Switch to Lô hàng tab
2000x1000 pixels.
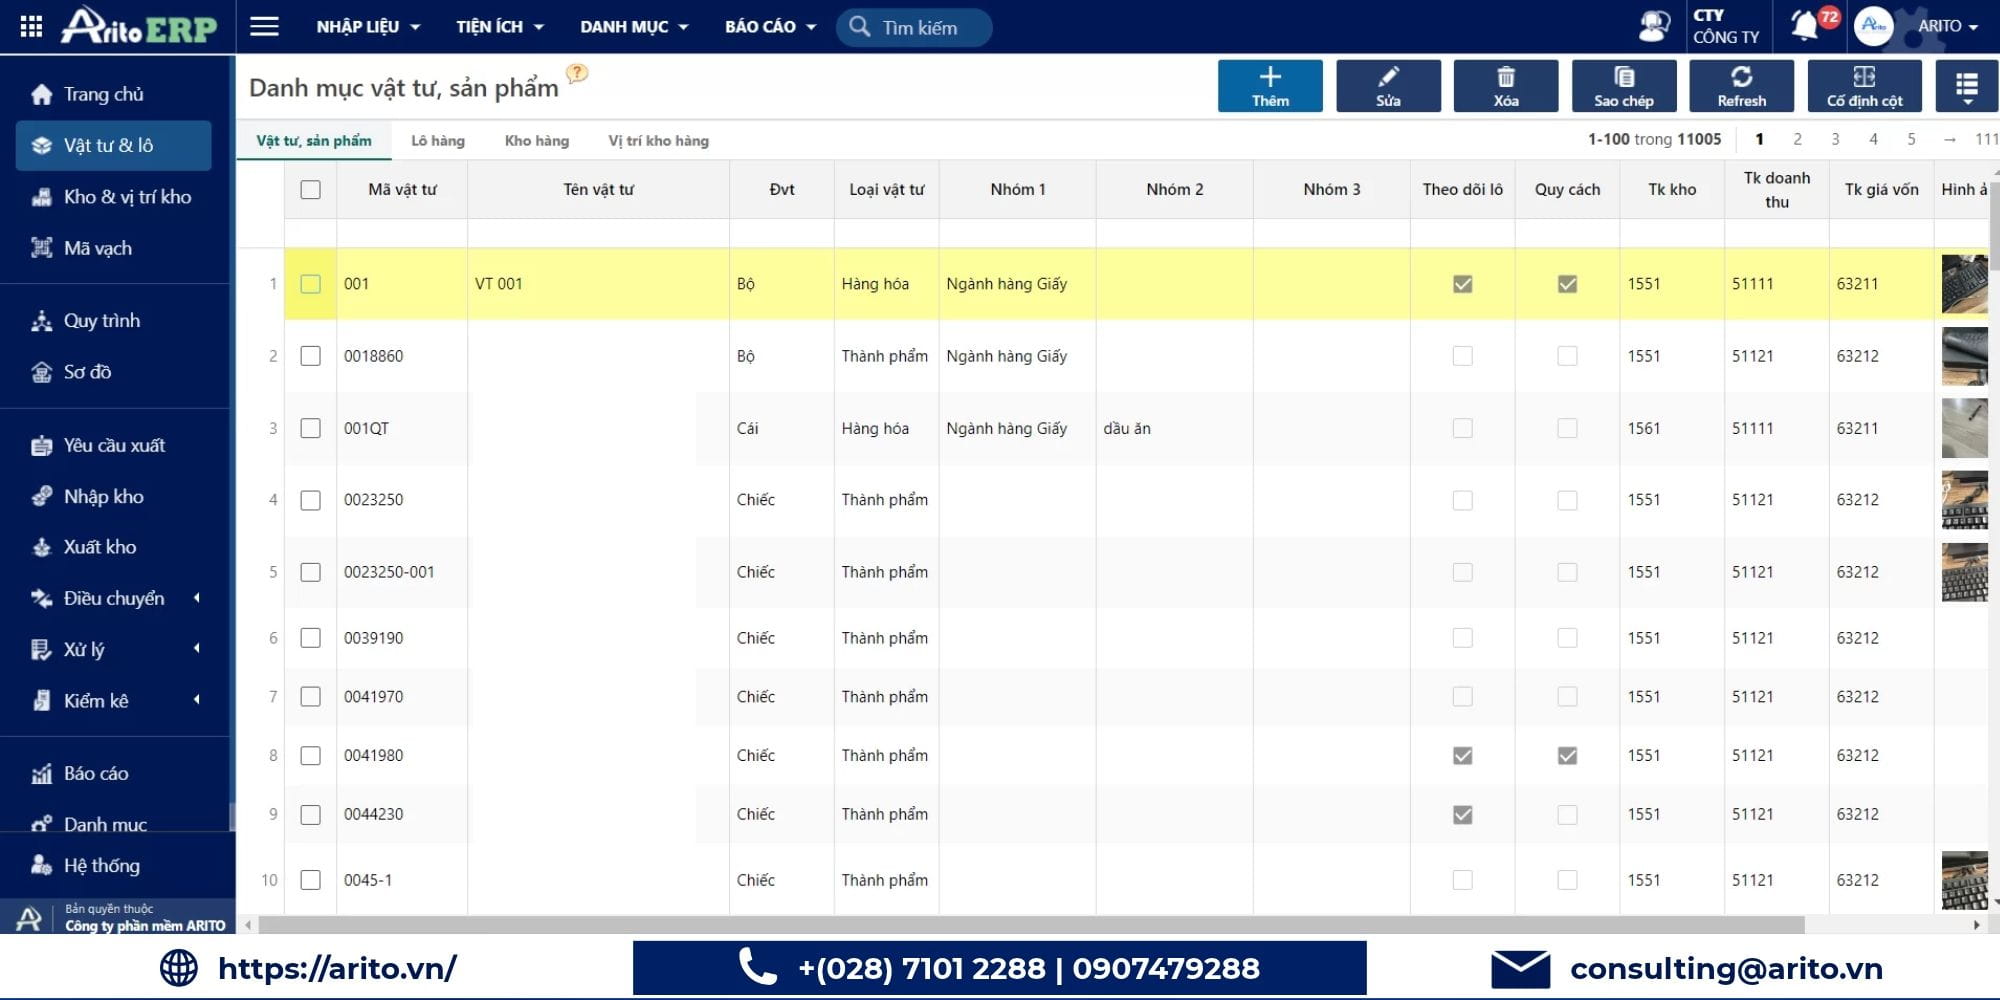tap(438, 141)
